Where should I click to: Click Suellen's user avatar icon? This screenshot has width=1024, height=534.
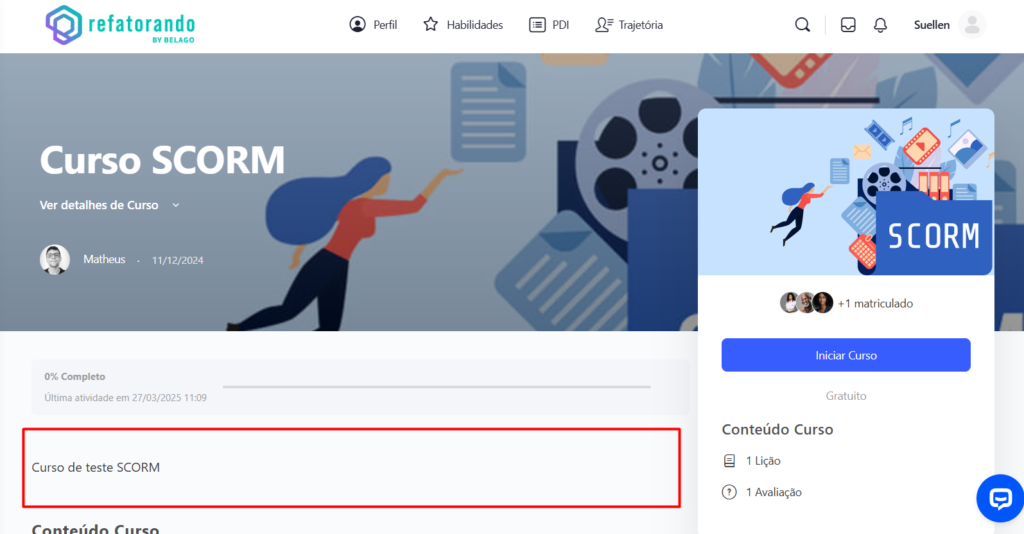click(x=971, y=25)
